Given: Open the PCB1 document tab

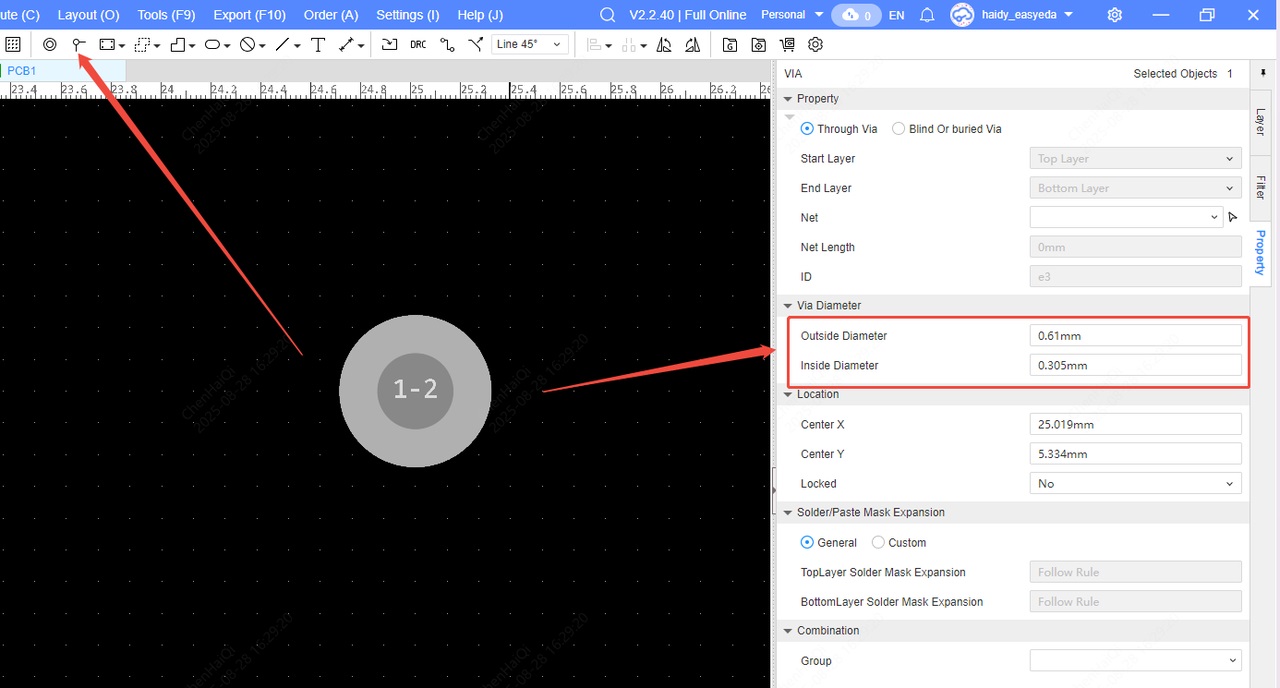Looking at the screenshot, I should (x=22, y=71).
